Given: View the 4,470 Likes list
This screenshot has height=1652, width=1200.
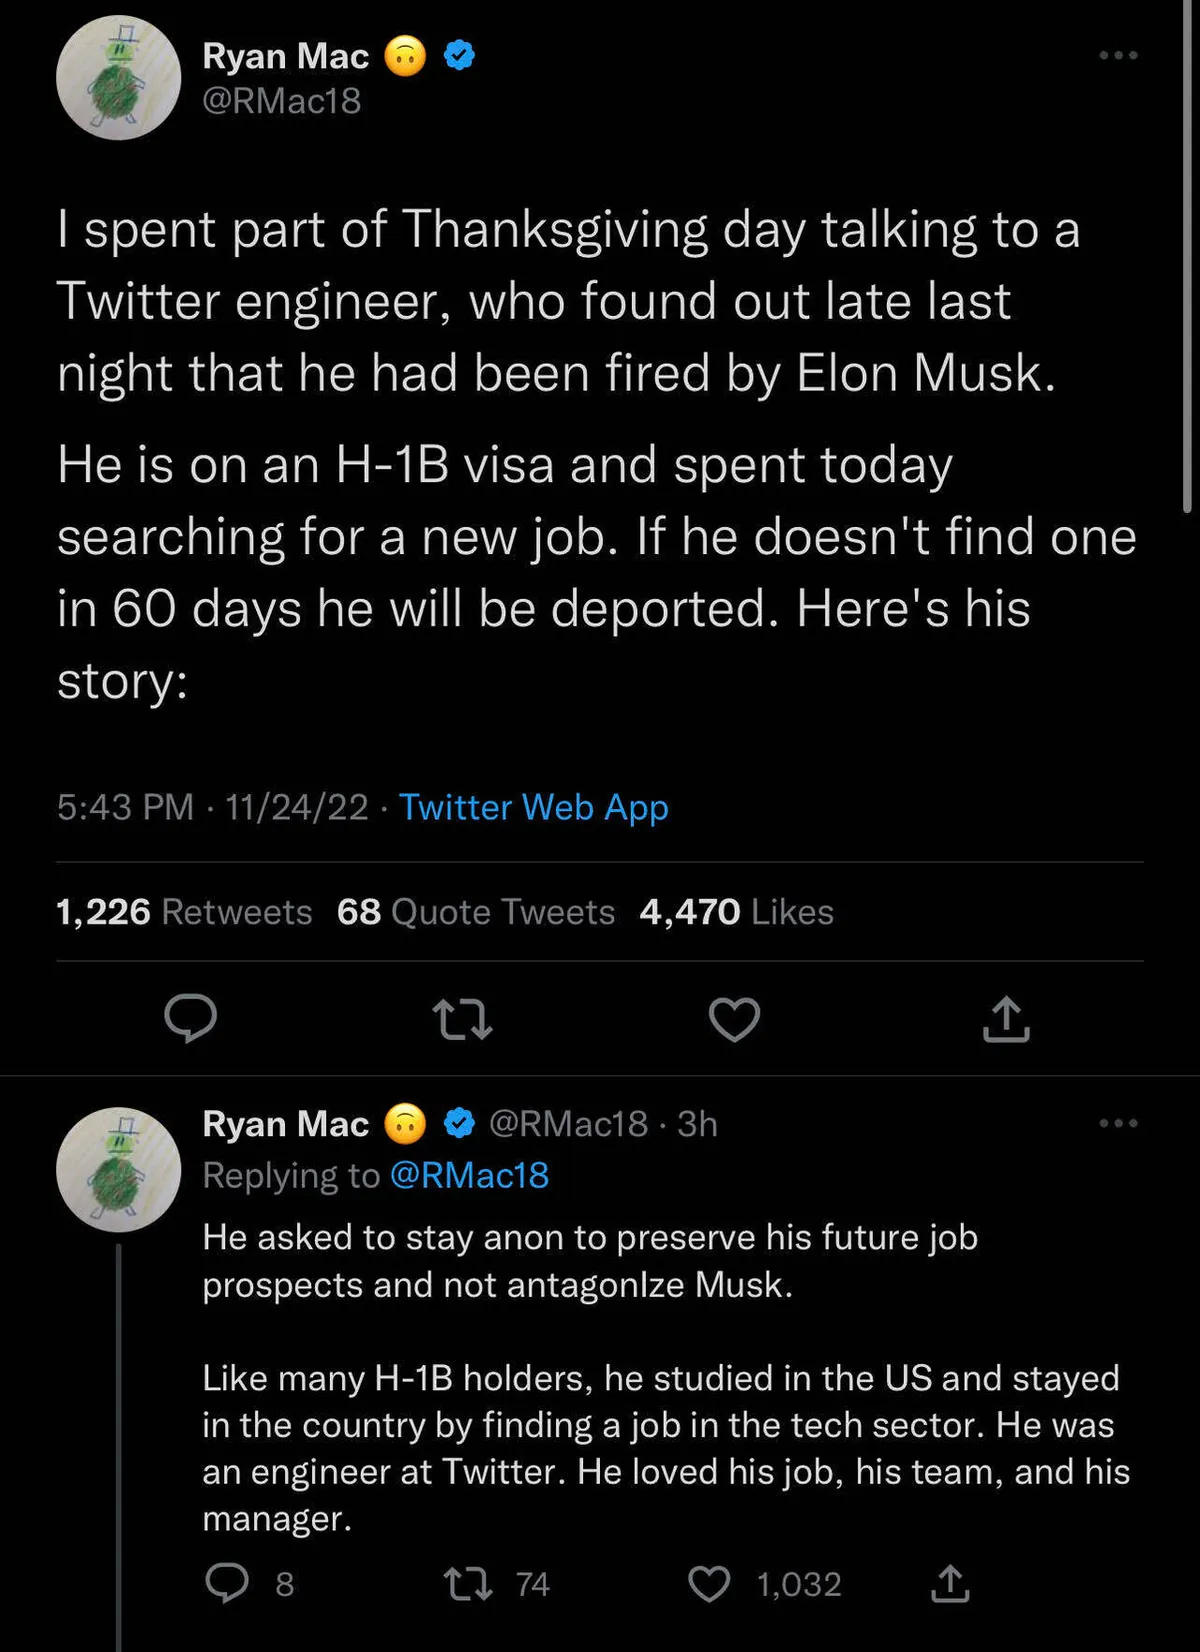Looking at the screenshot, I should click(737, 912).
